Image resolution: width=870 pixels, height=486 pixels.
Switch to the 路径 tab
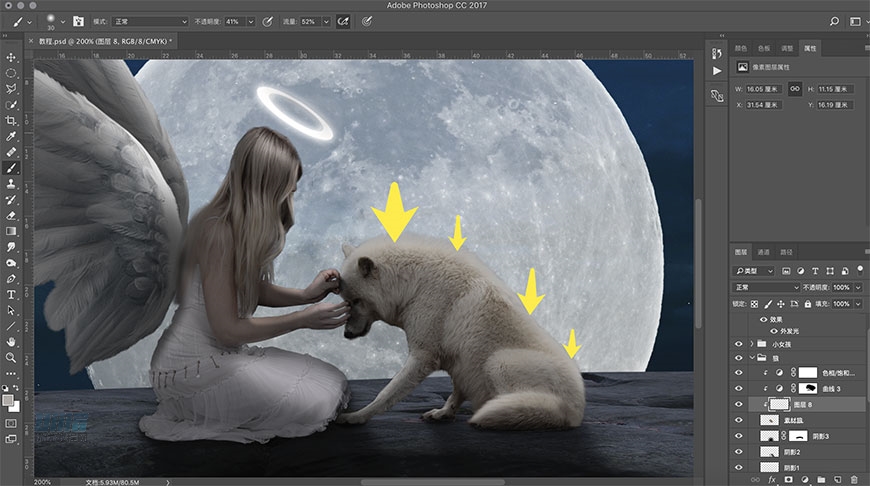(786, 252)
